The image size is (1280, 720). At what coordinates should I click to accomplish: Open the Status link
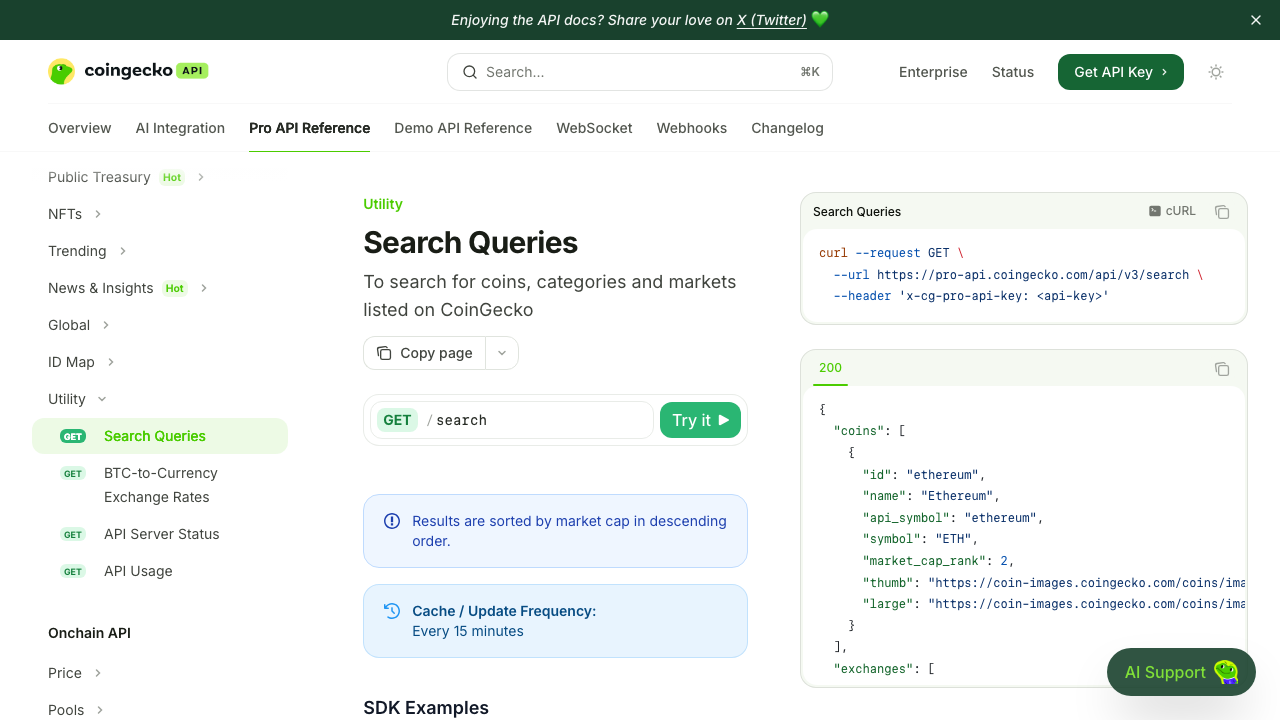[x=1013, y=72]
